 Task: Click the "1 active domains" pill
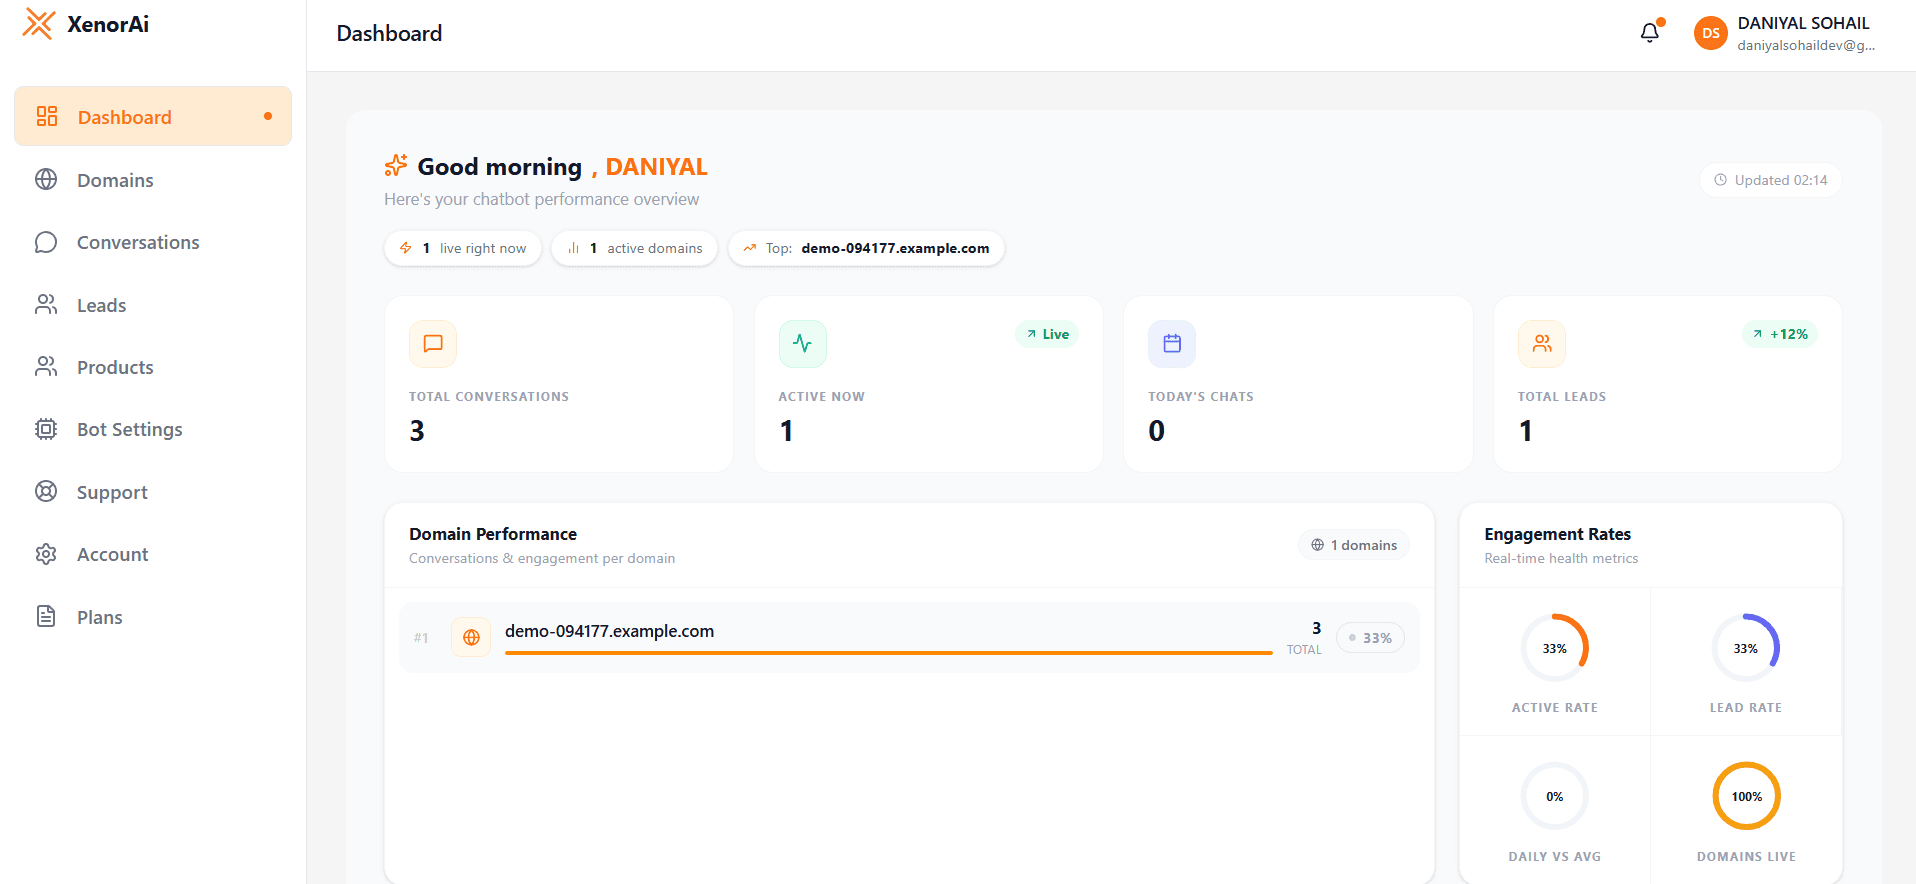coord(634,248)
